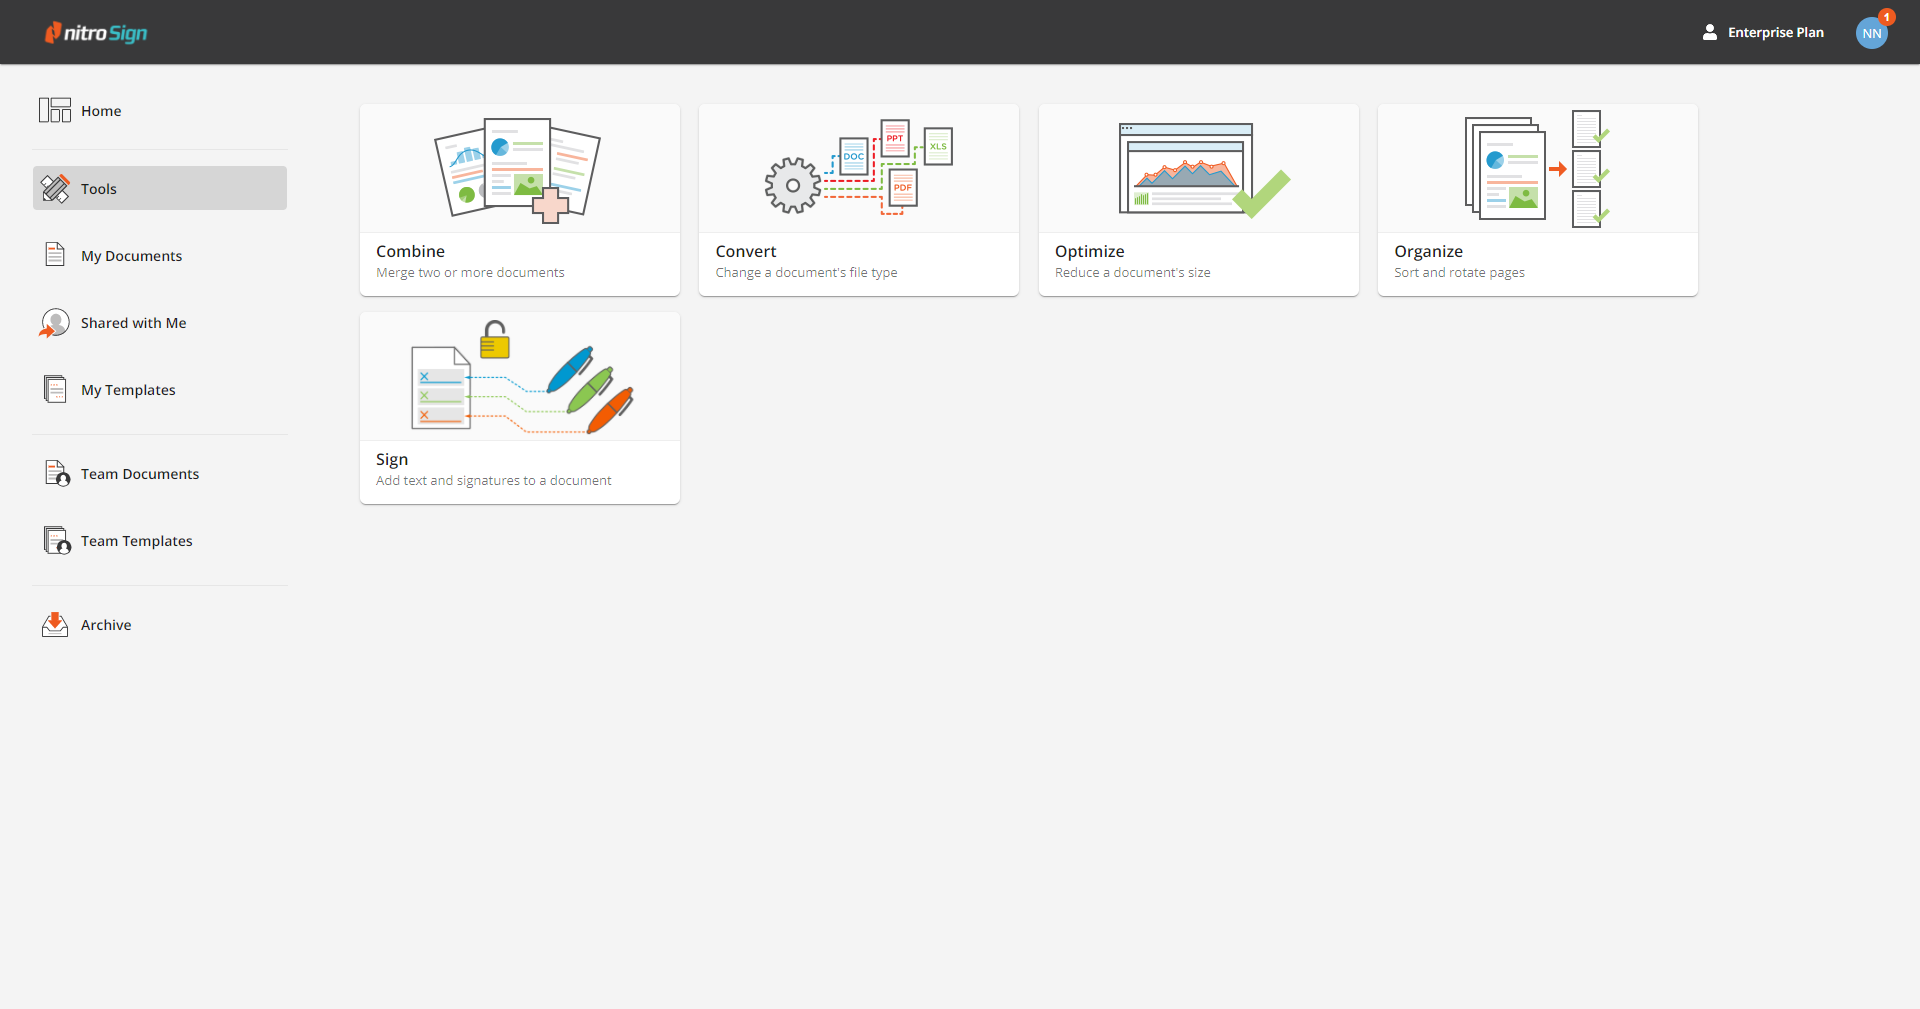The height and width of the screenshot is (1009, 1920).
Task: Click the nitro Sign logo
Action: [x=96, y=33]
